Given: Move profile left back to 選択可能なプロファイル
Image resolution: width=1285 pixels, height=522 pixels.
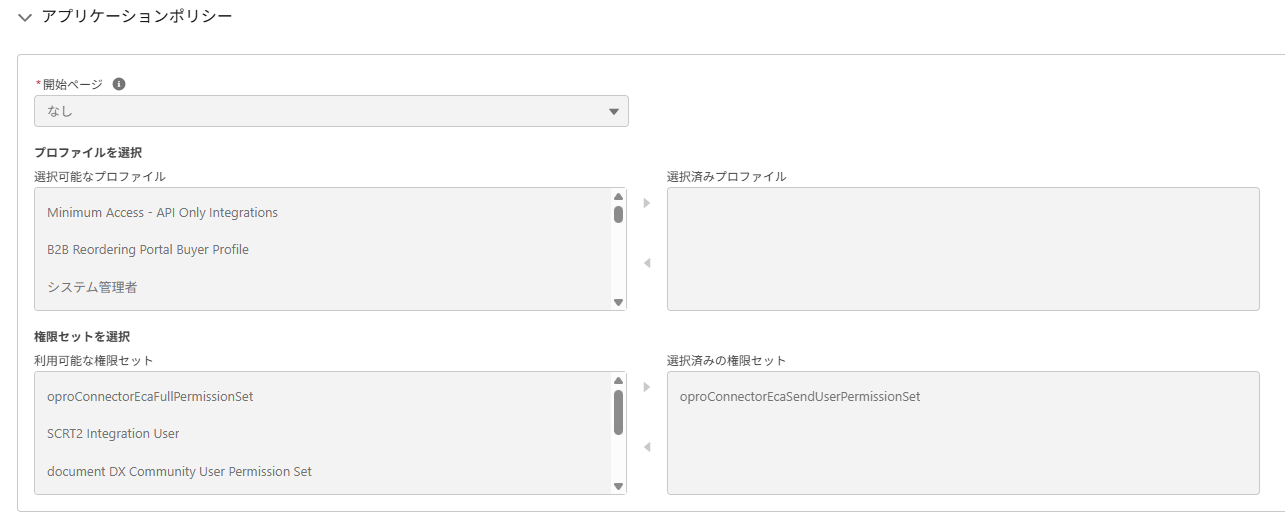Looking at the screenshot, I should point(646,263).
